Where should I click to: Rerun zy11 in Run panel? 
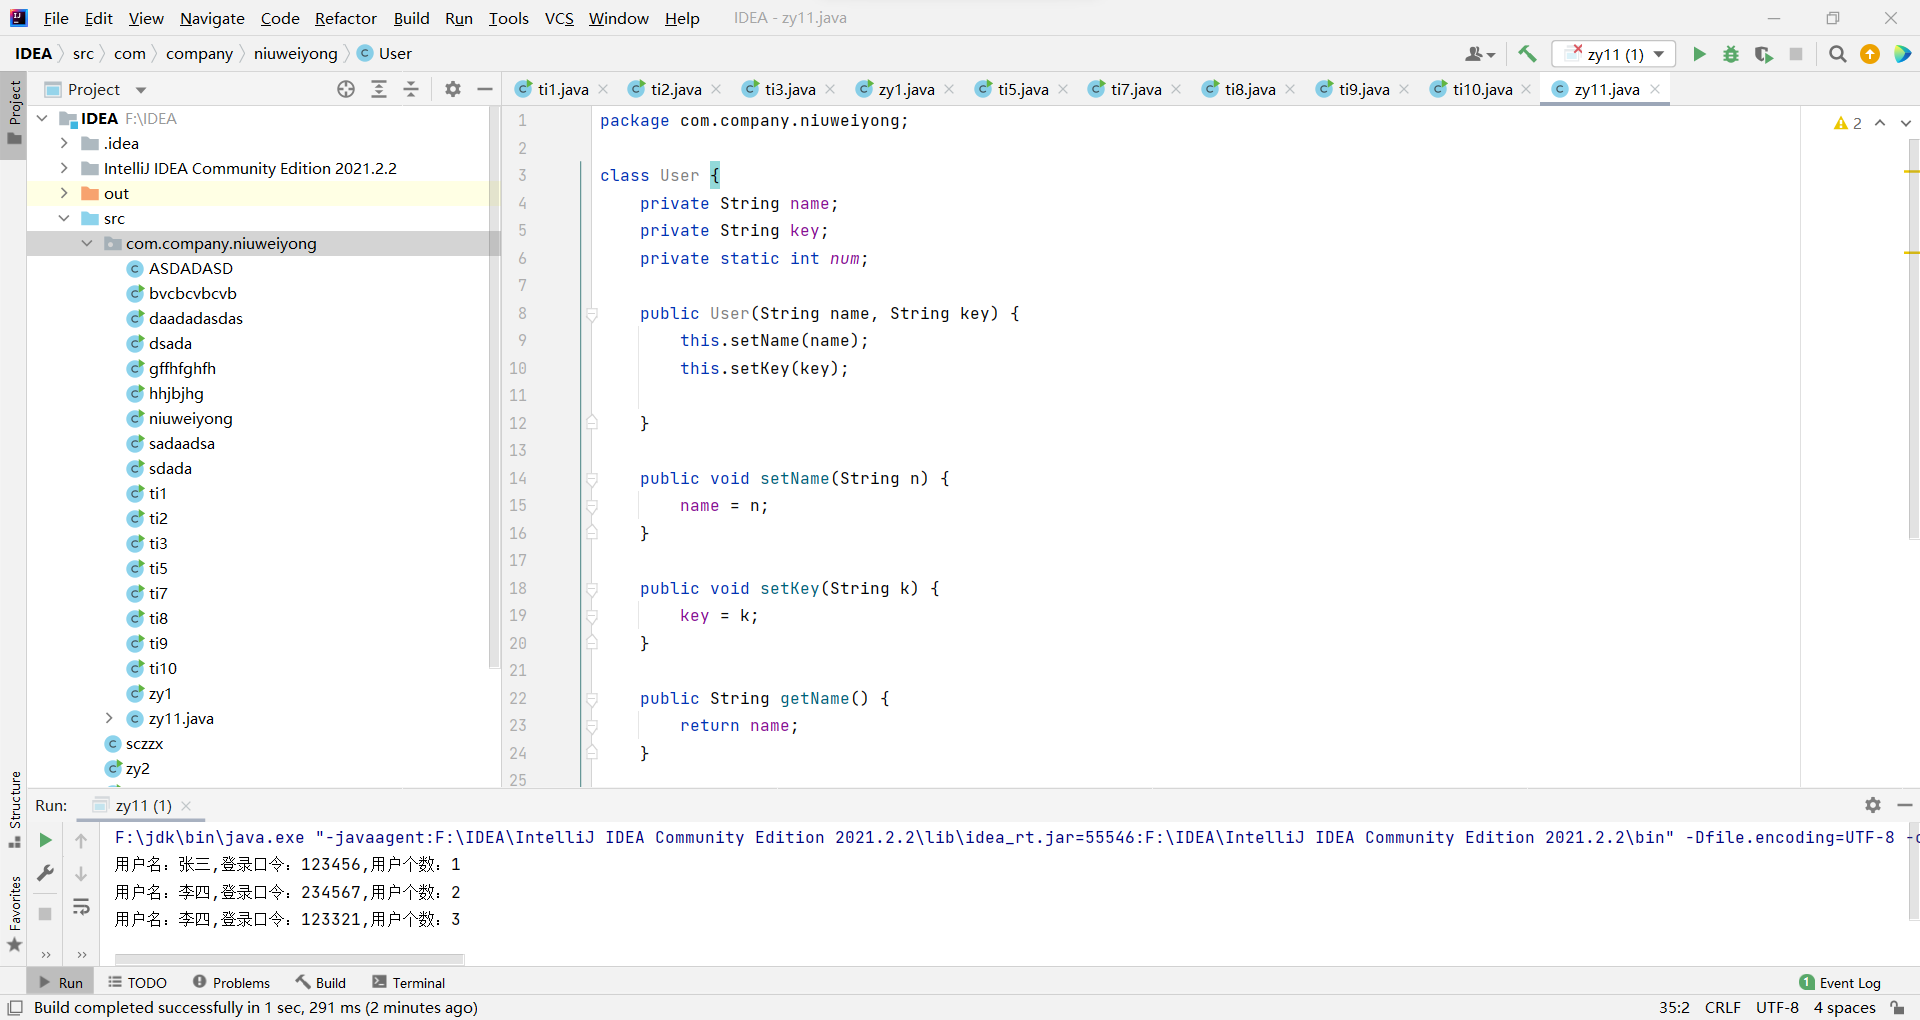click(45, 840)
